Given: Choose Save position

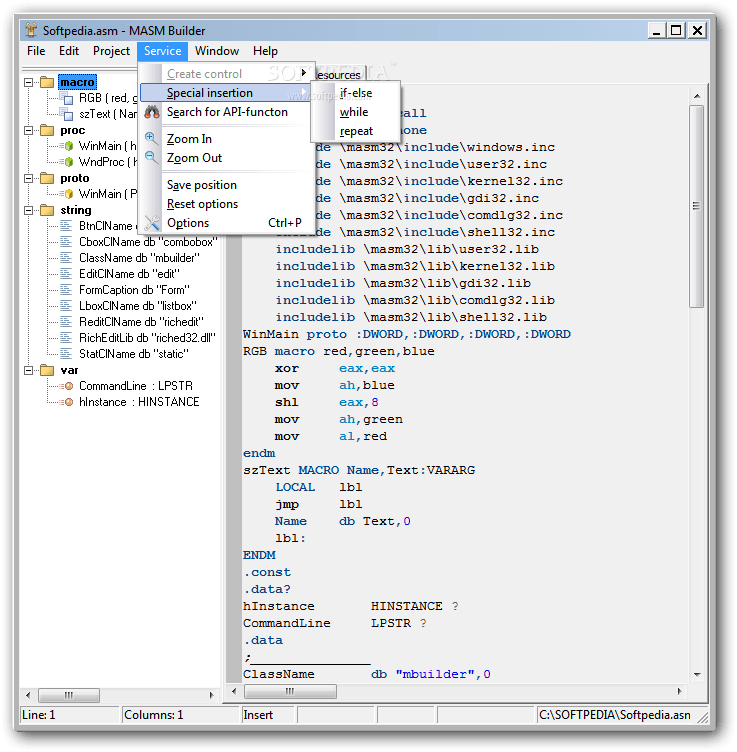Looking at the screenshot, I should pos(227,185).
